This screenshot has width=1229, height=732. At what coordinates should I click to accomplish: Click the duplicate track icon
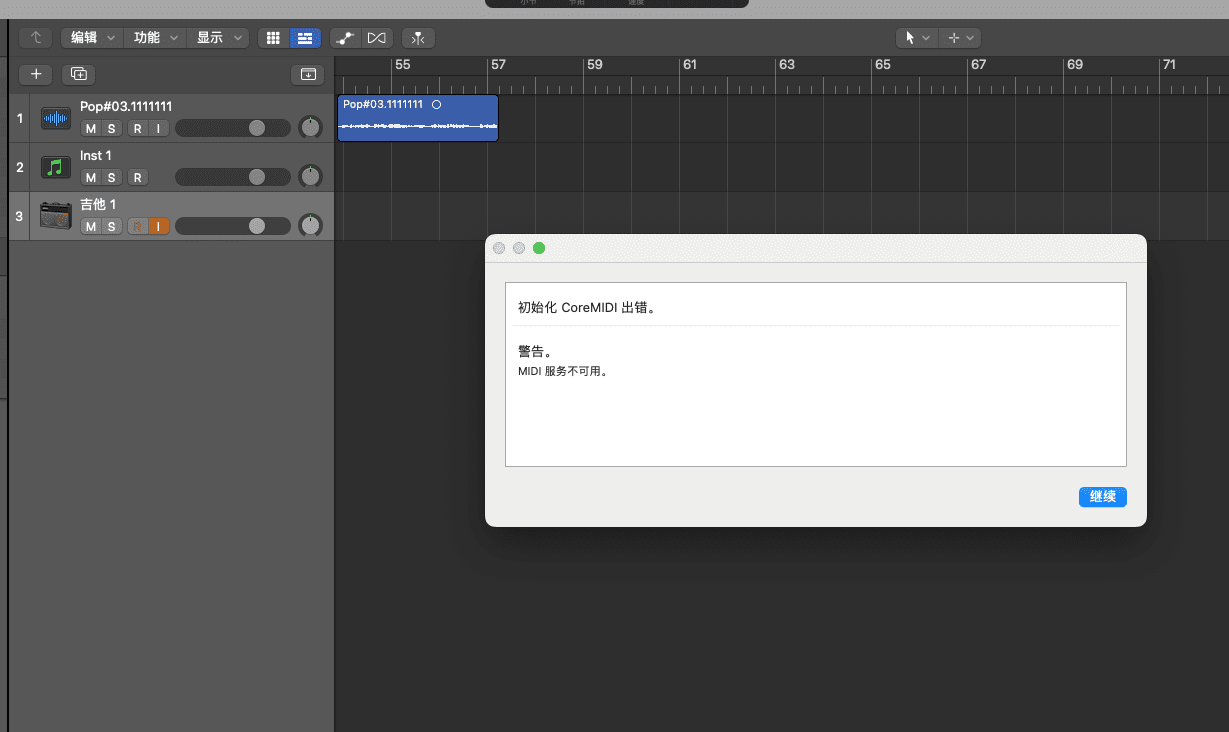pyautogui.click(x=78, y=74)
